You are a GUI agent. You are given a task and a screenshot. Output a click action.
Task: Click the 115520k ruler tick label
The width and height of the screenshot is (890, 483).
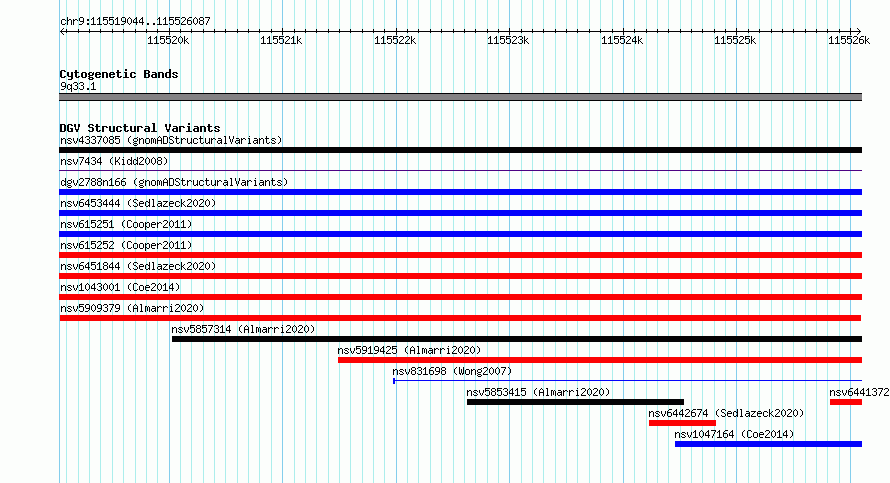click(x=168, y=40)
